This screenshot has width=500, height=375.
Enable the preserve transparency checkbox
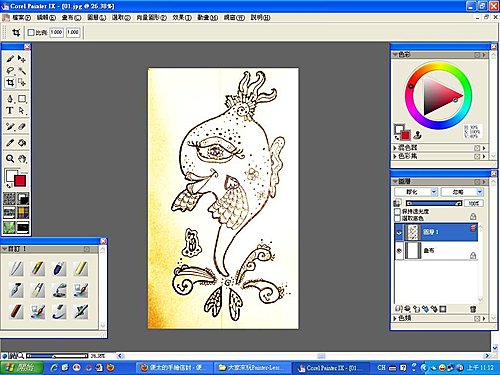coord(397,211)
